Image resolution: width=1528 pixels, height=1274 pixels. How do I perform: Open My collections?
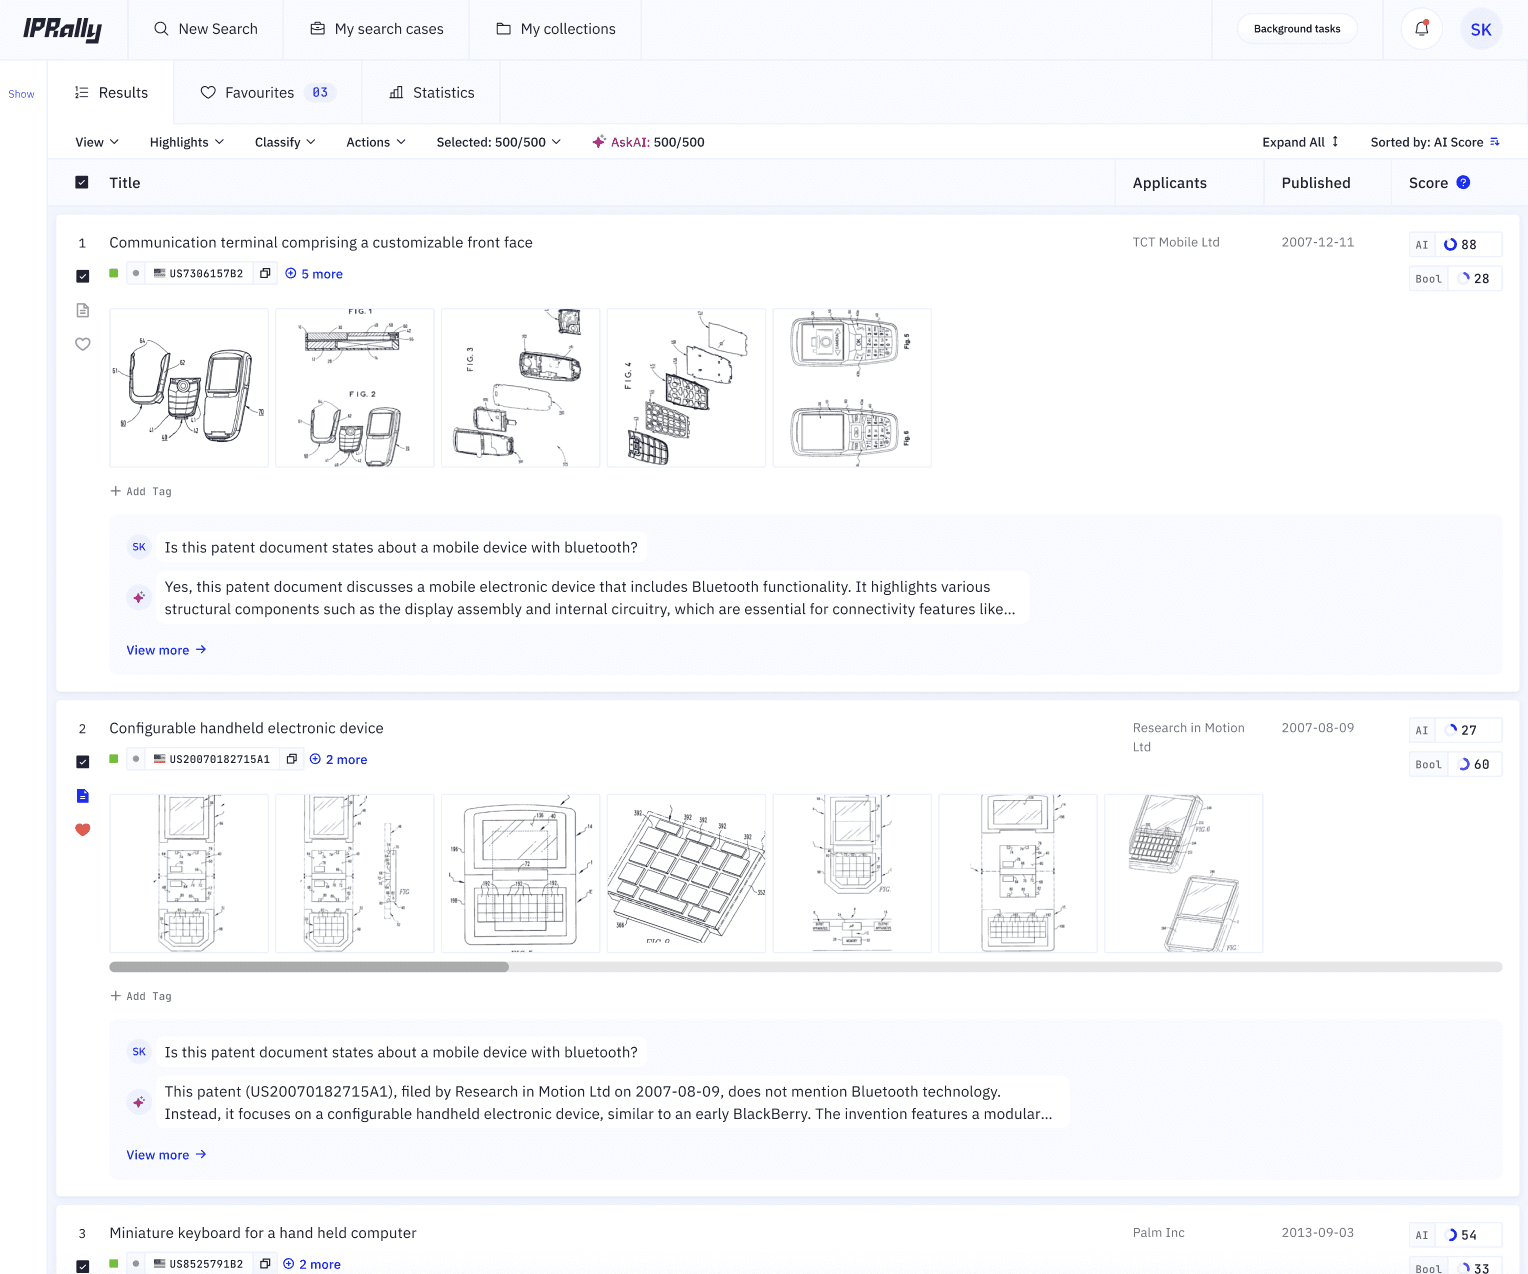coord(556,29)
